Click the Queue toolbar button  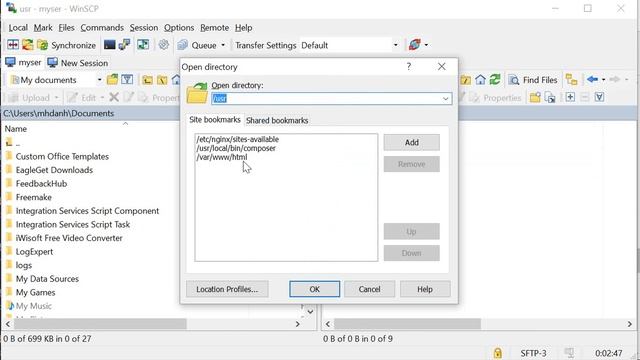197,45
